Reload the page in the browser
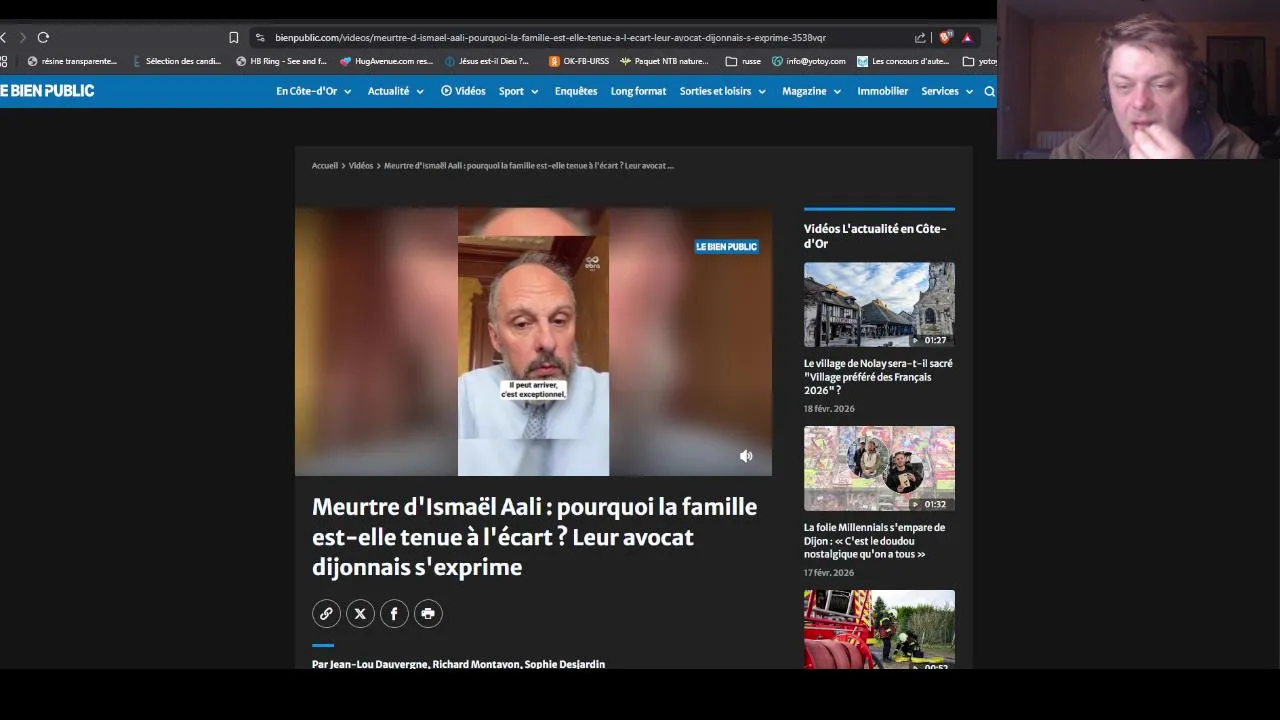The image size is (1280, 720). [43, 37]
